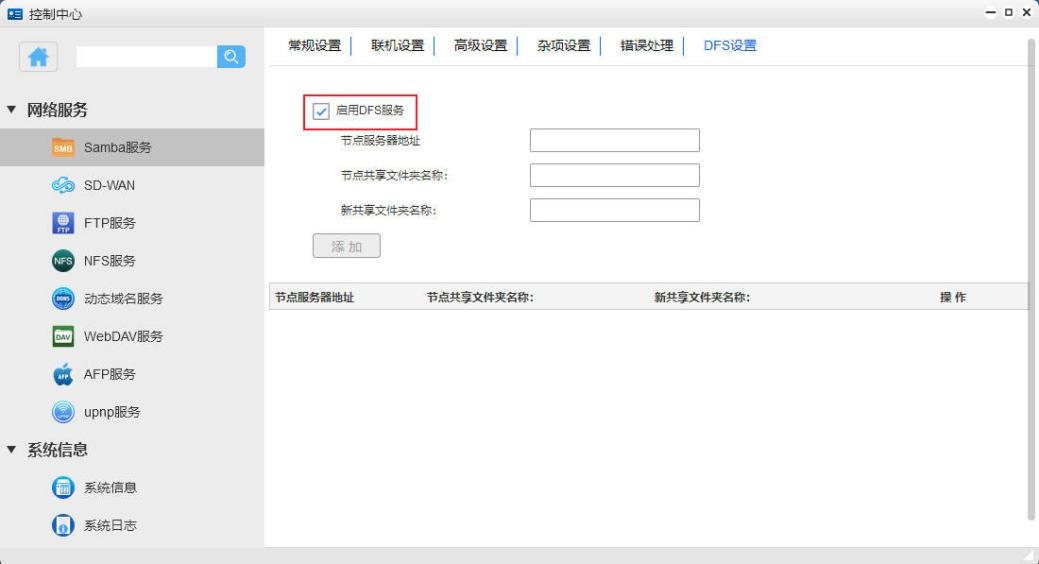The height and width of the screenshot is (564, 1039).
Task: Click the green NFS service icon
Action: coord(63,261)
